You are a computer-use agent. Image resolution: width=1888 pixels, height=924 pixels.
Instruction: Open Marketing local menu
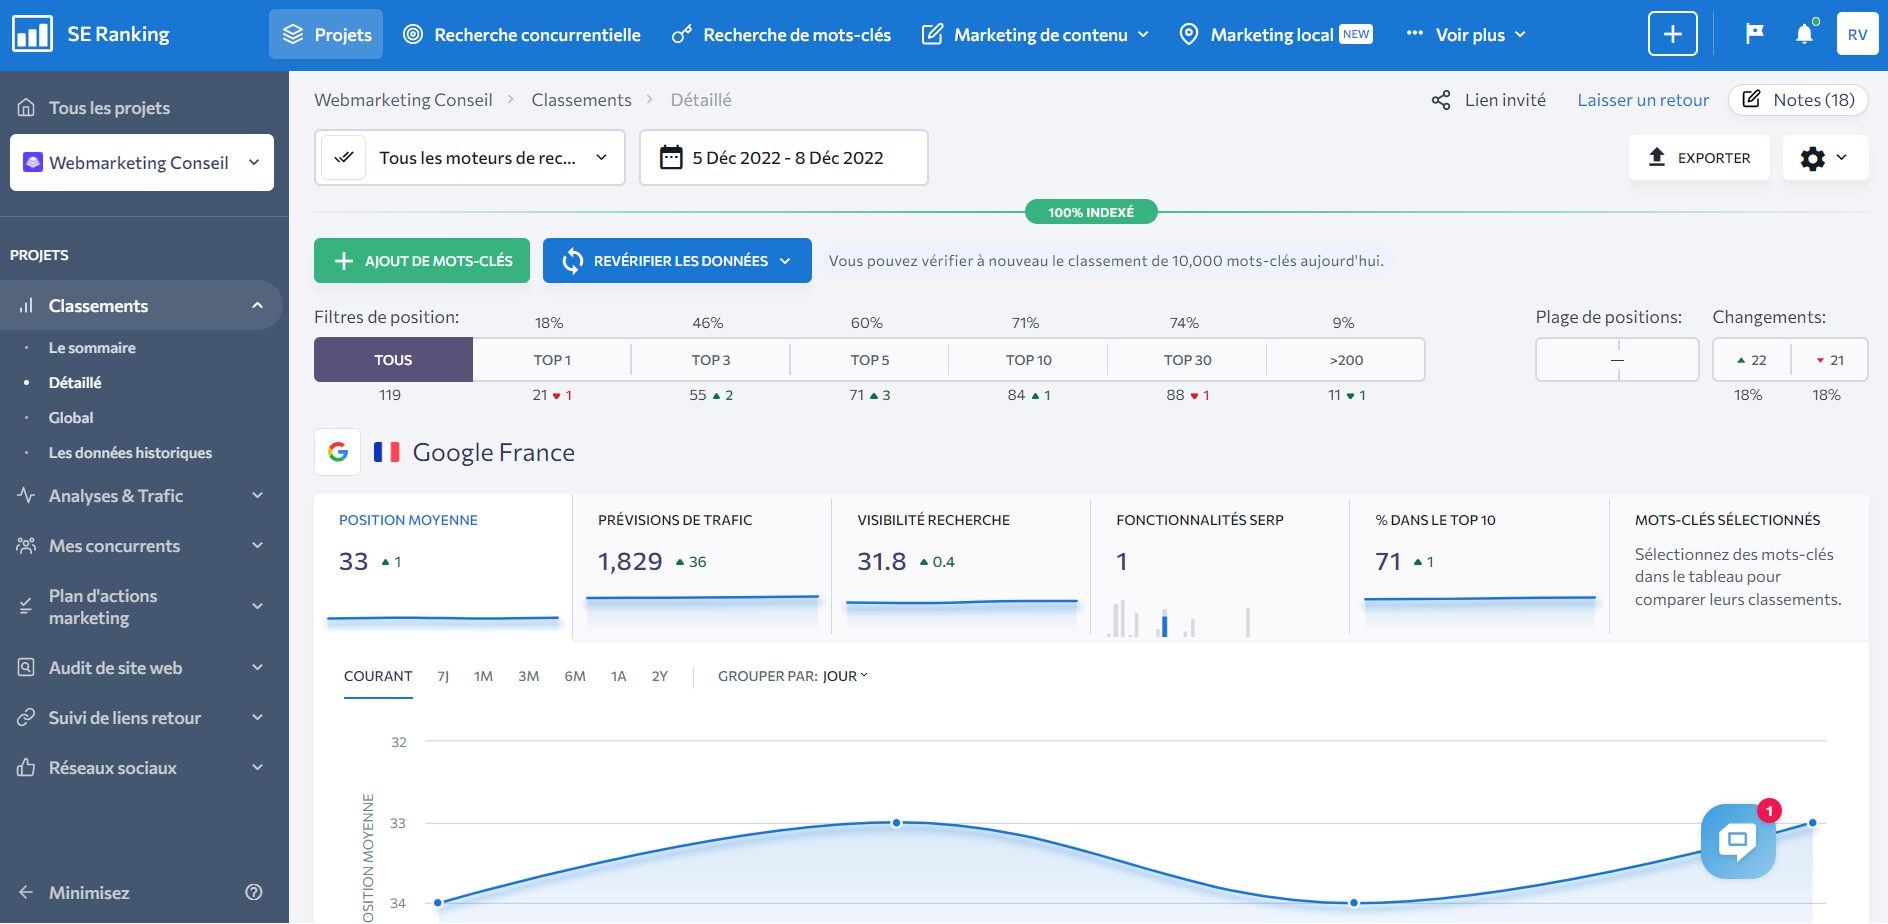[1276, 34]
